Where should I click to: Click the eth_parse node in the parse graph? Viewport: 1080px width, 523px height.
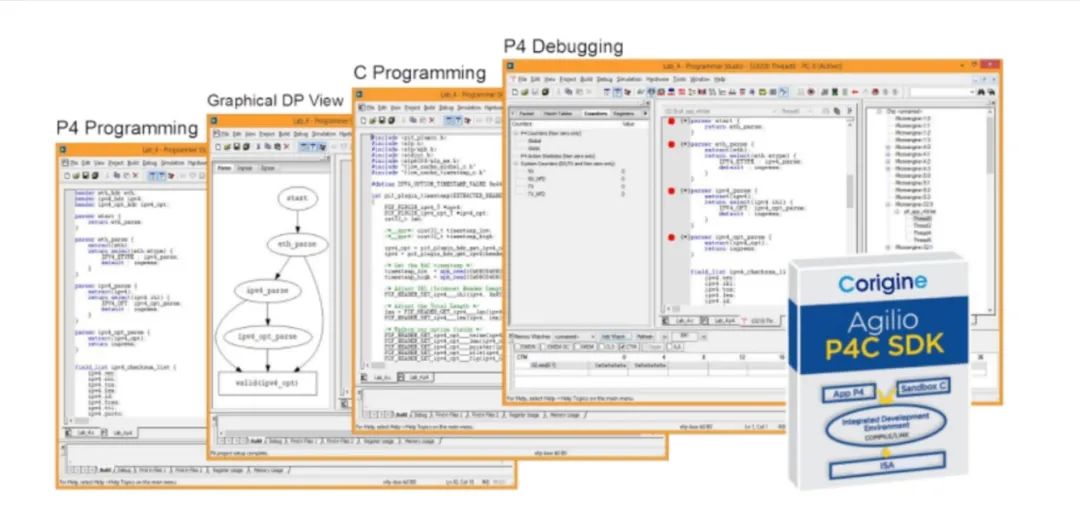[x=297, y=244]
